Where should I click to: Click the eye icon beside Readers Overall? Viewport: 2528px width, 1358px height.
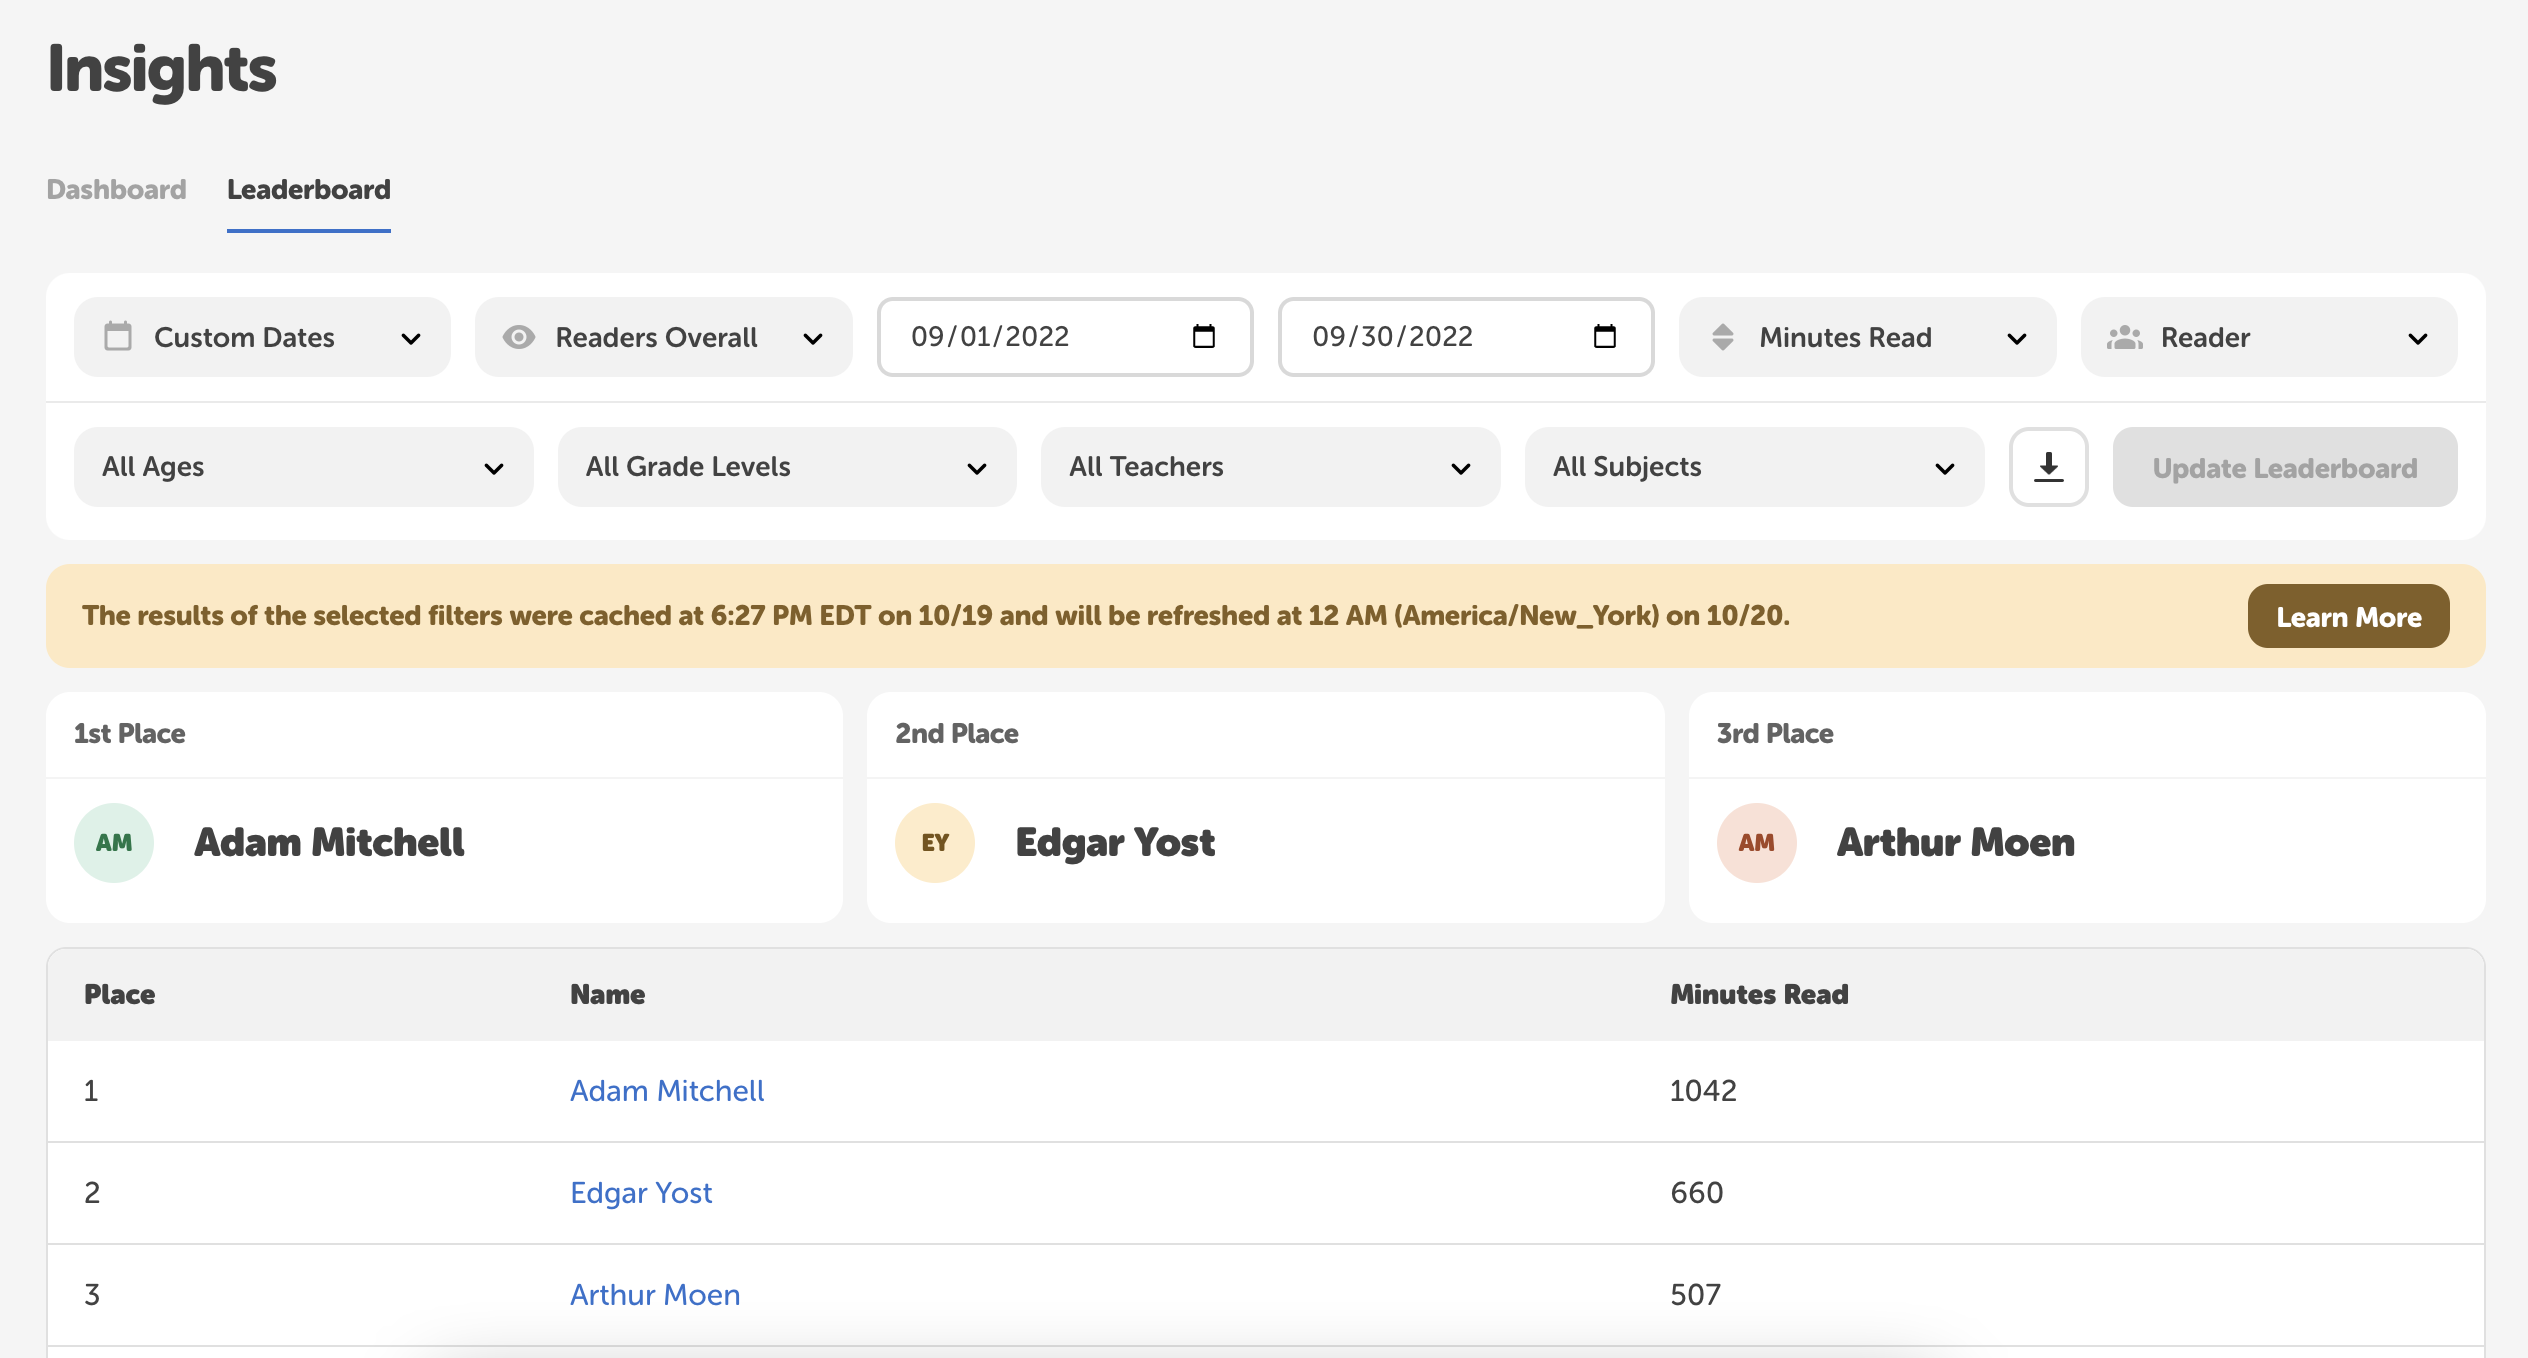518,337
